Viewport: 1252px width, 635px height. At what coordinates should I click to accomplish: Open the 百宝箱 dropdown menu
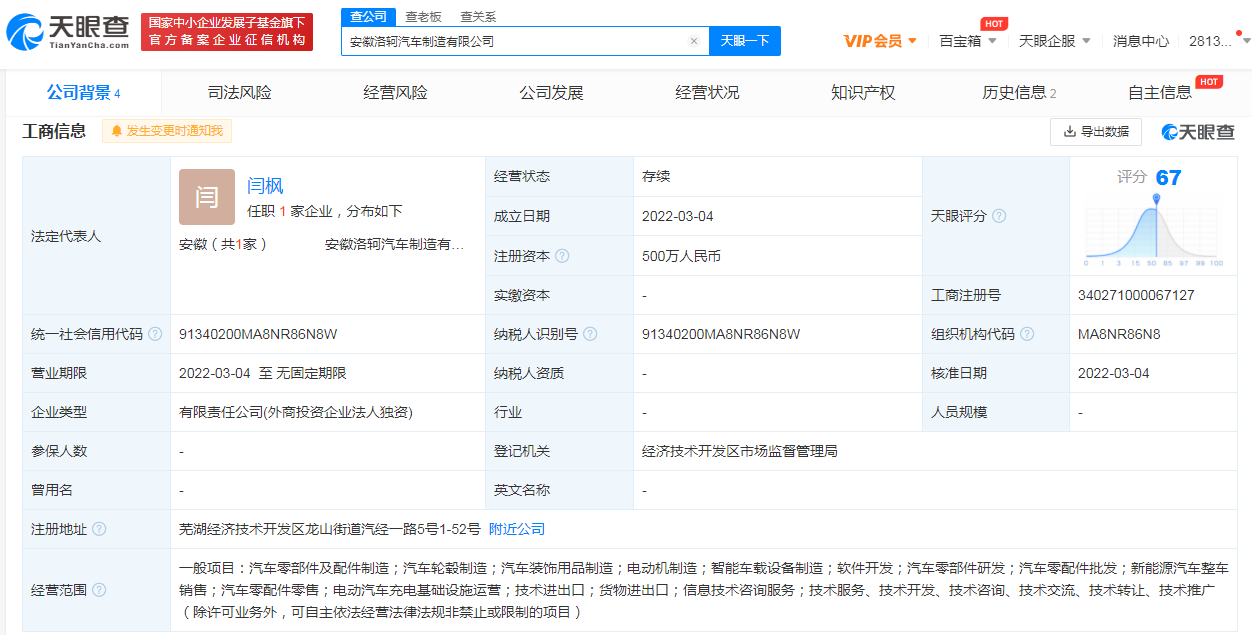tap(967, 41)
